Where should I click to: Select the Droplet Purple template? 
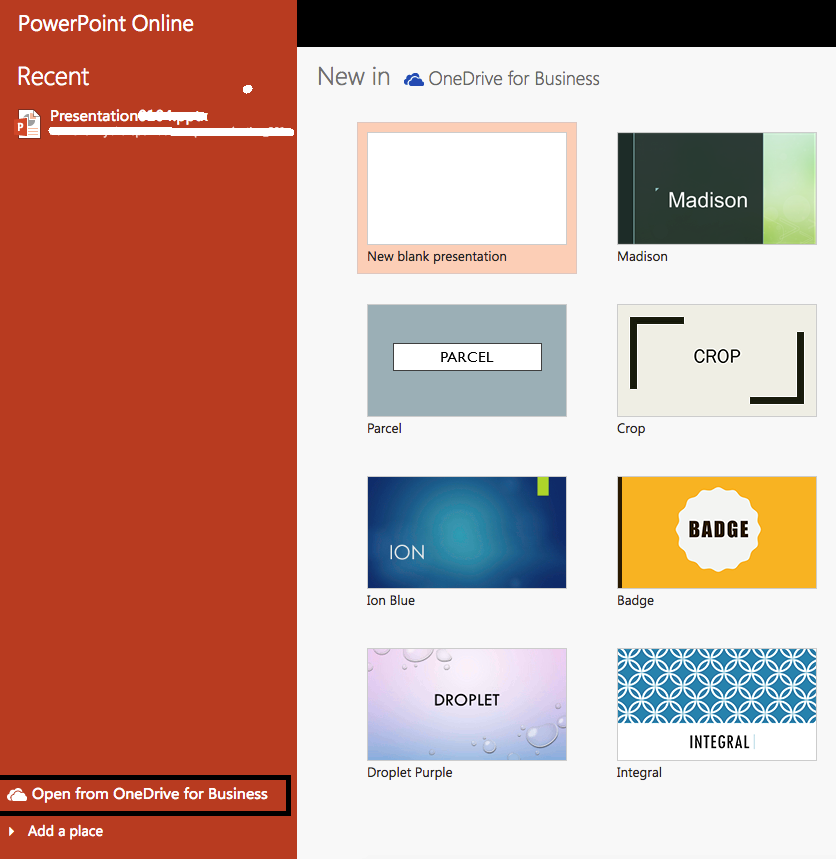(x=466, y=704)
